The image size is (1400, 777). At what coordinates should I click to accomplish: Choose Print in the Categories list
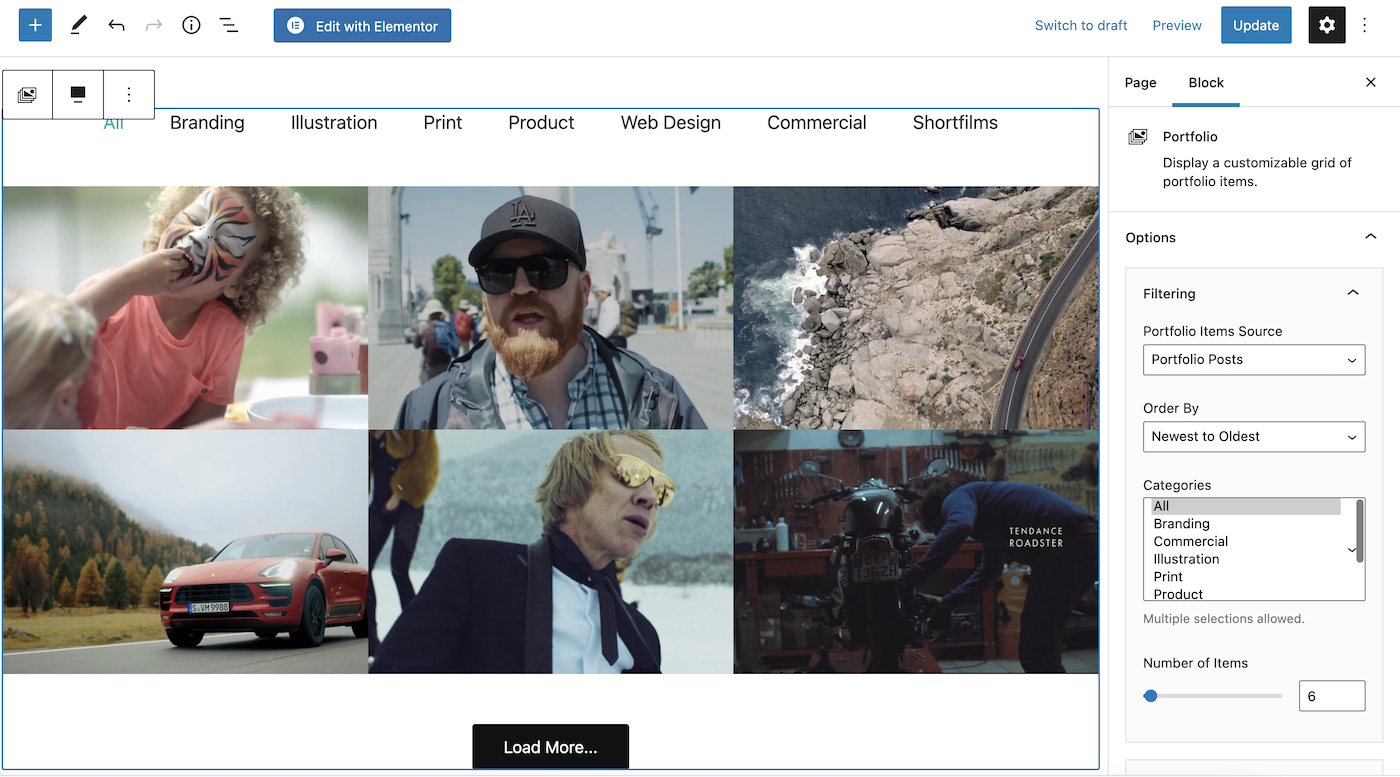click(x=1246, y=577)
